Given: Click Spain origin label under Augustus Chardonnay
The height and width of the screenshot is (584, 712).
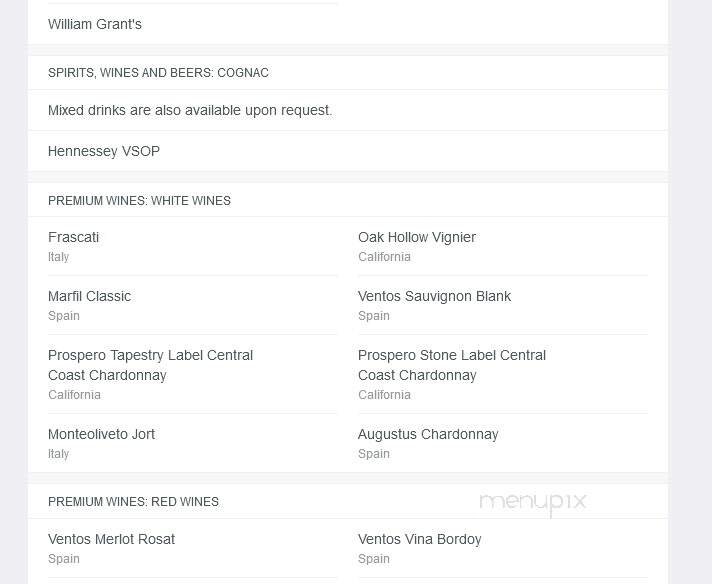Looking at the screenshot, I should tap(374, 454).
